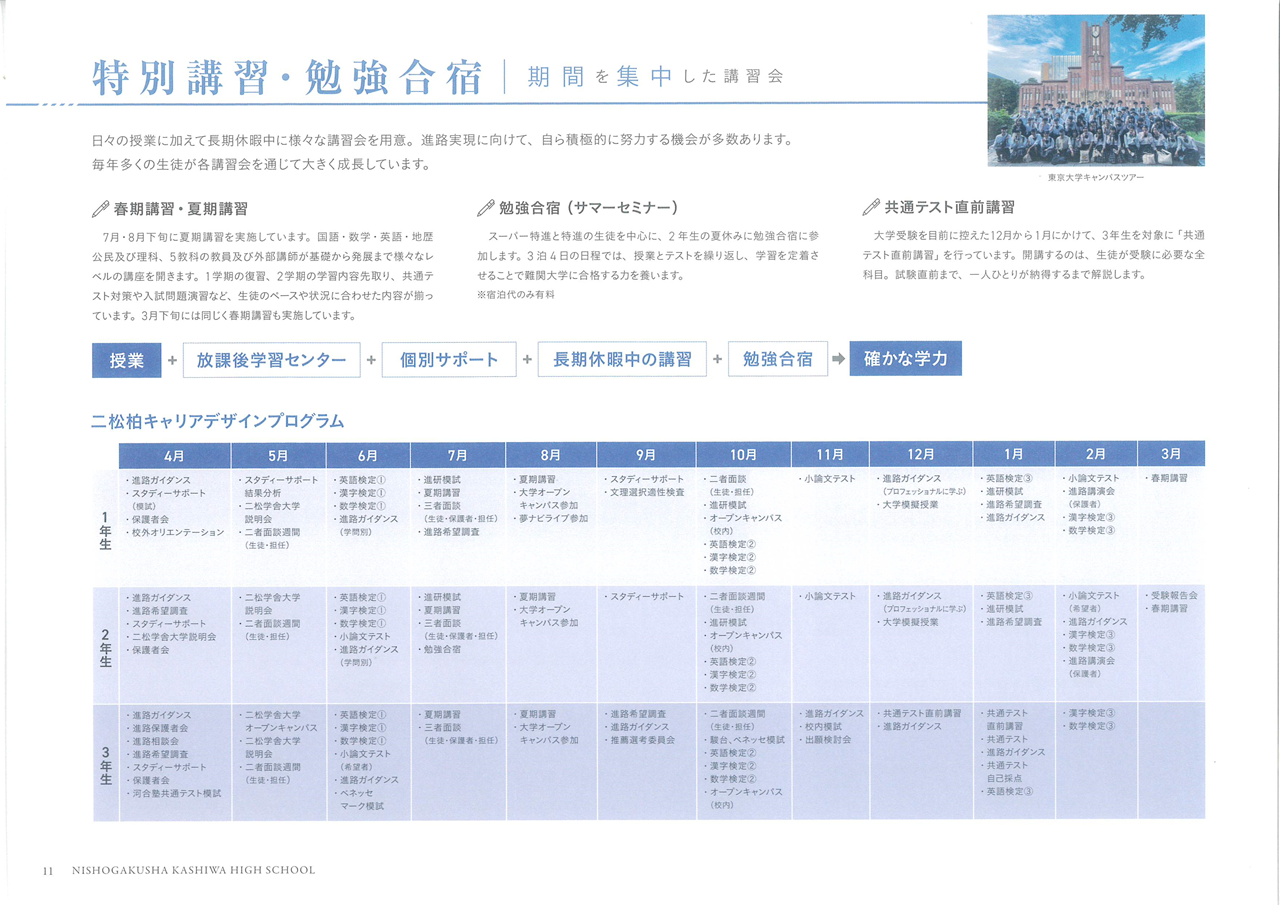1280x905 pixels.
Task: Select the 4月 column header
Action: (174, 454)
